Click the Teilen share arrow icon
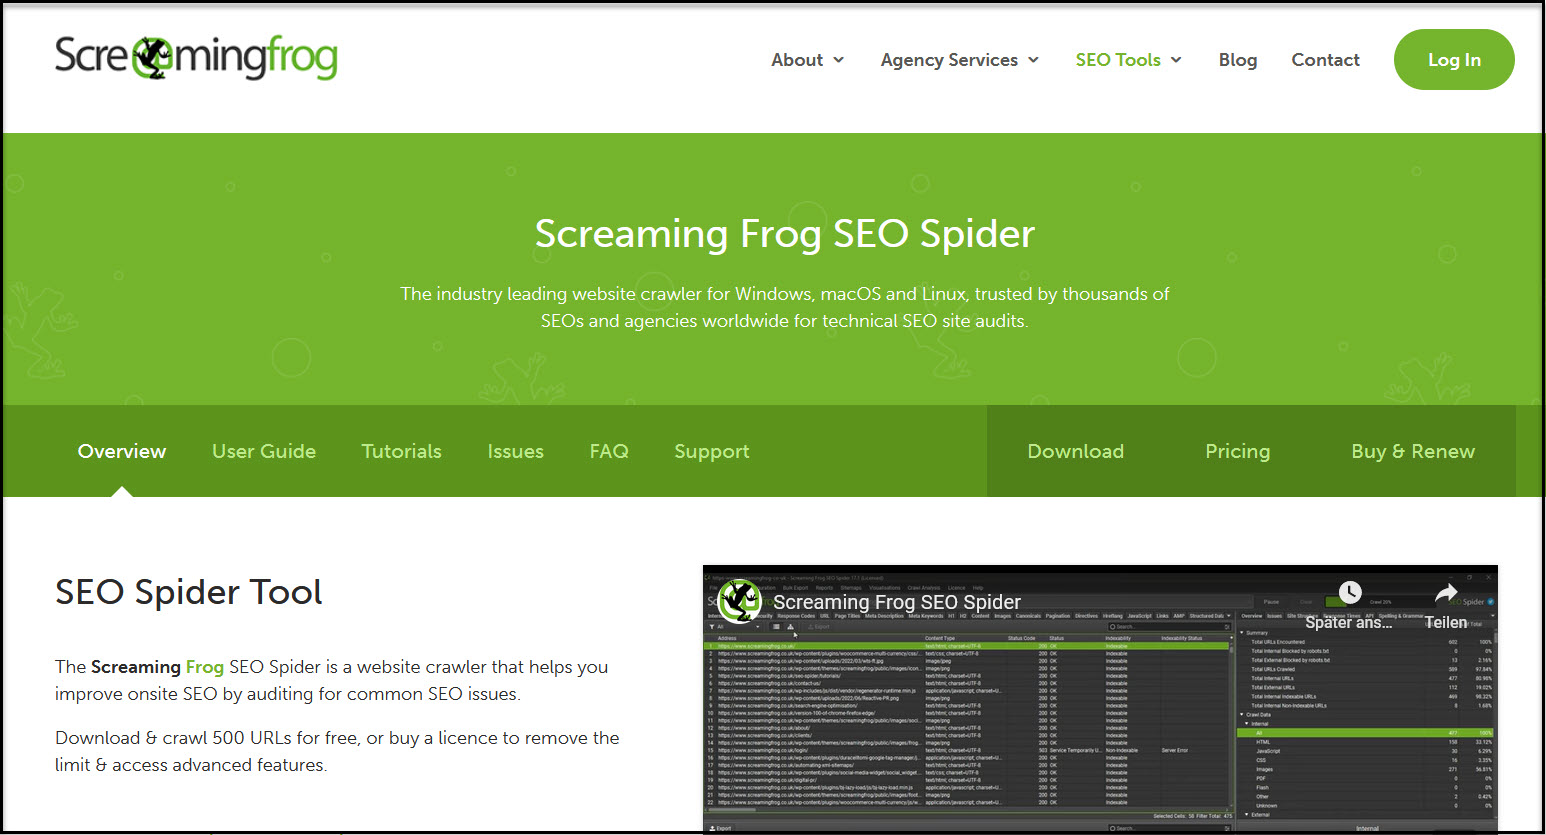This screenshot has width=1546, height=835. pos(1446,593)
